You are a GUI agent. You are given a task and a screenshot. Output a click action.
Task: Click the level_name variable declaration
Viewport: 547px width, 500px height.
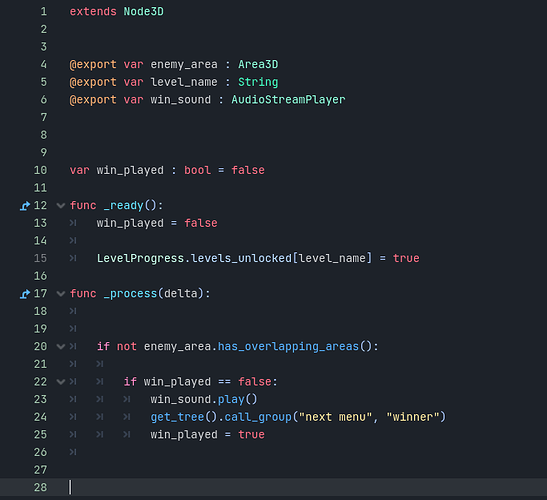point(184,82)
